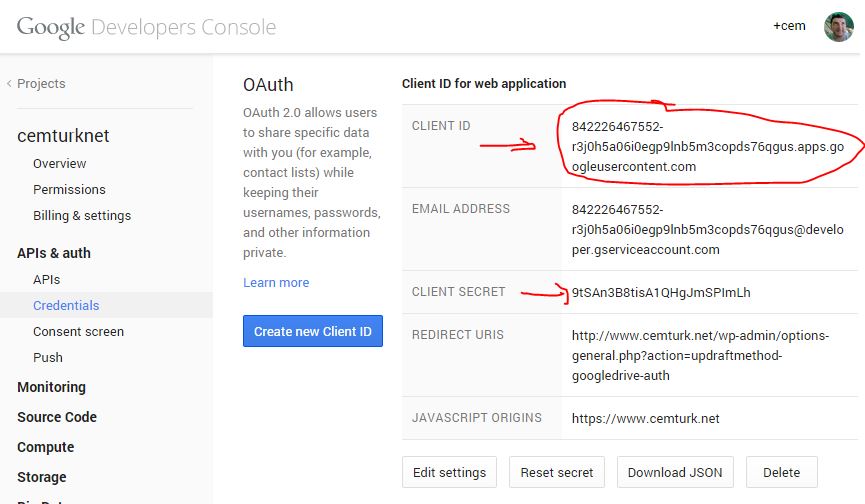The width and height of the screenshot is (865, 504).
Task: Click the Reset secret button
Action: 557,472
